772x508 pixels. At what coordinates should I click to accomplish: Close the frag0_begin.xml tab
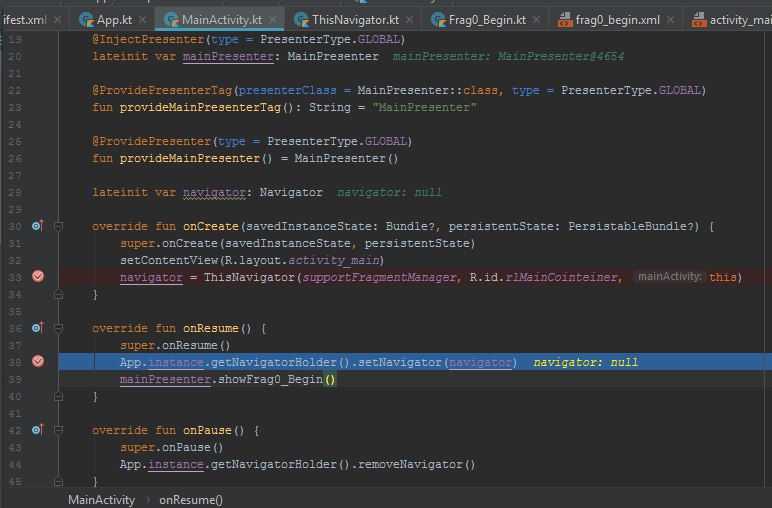point(670,20)
